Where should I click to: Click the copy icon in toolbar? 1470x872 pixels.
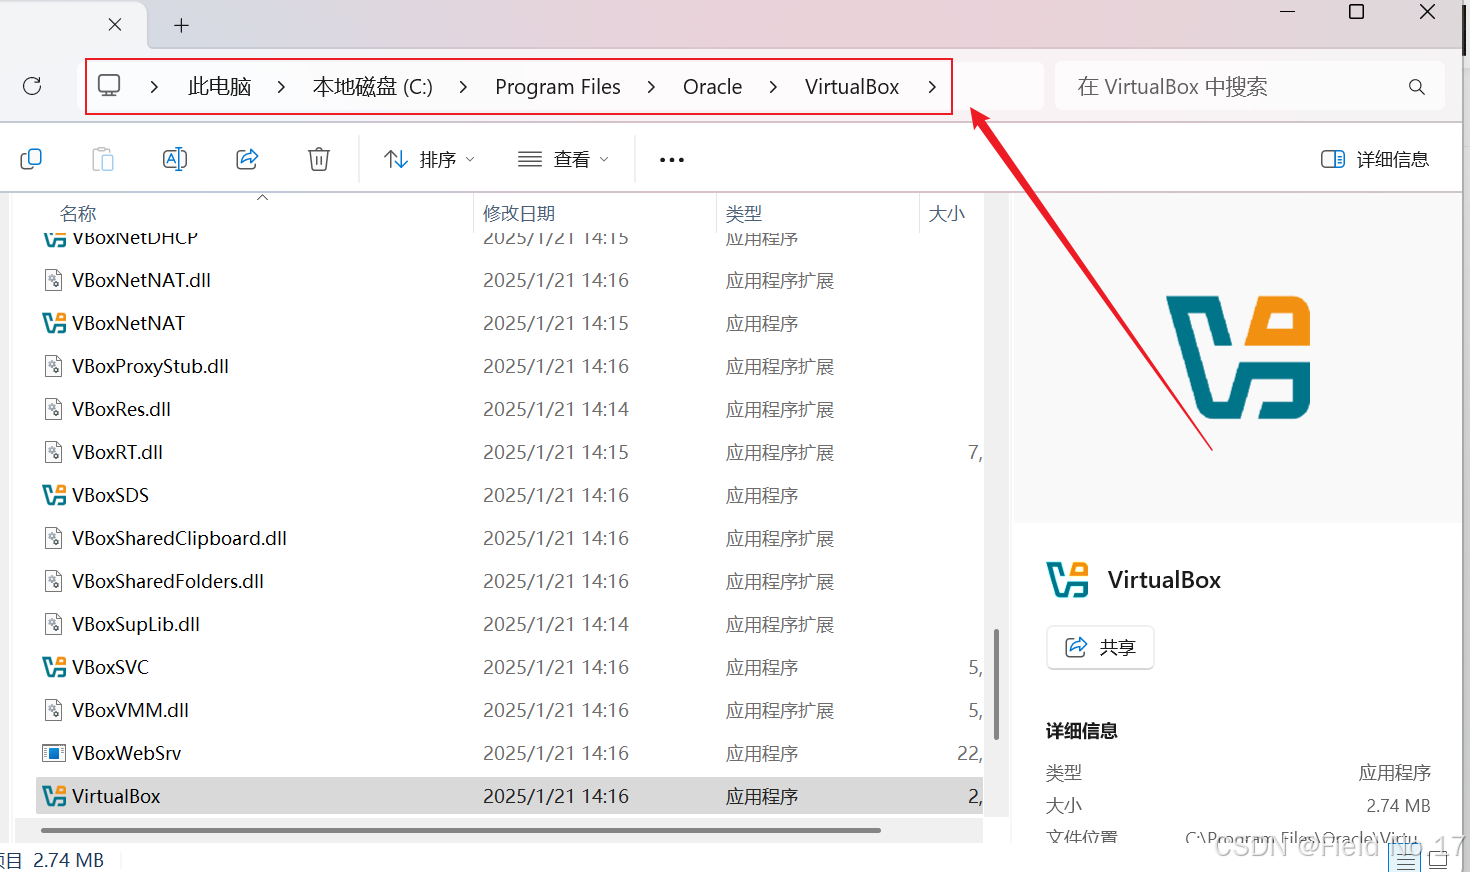click(x=31, y=159)
